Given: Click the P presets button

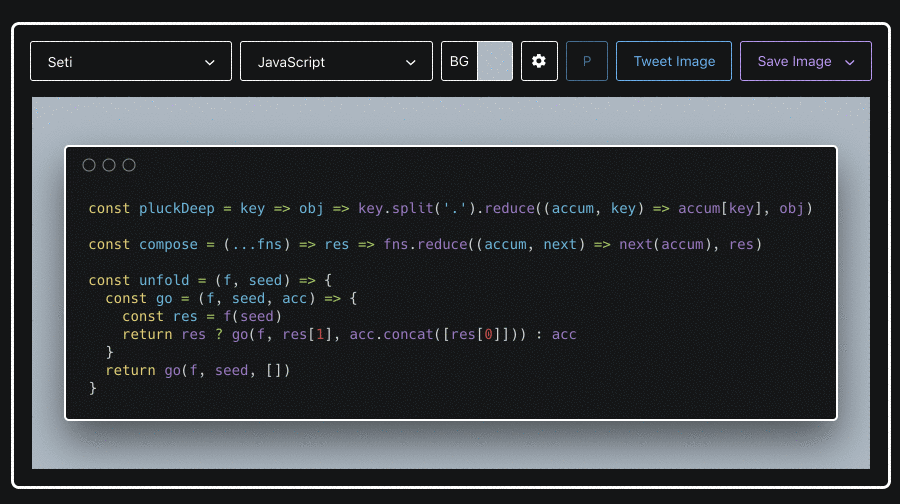Looking at the screenshot, I should pyautogui.click(x=587, y=61).
